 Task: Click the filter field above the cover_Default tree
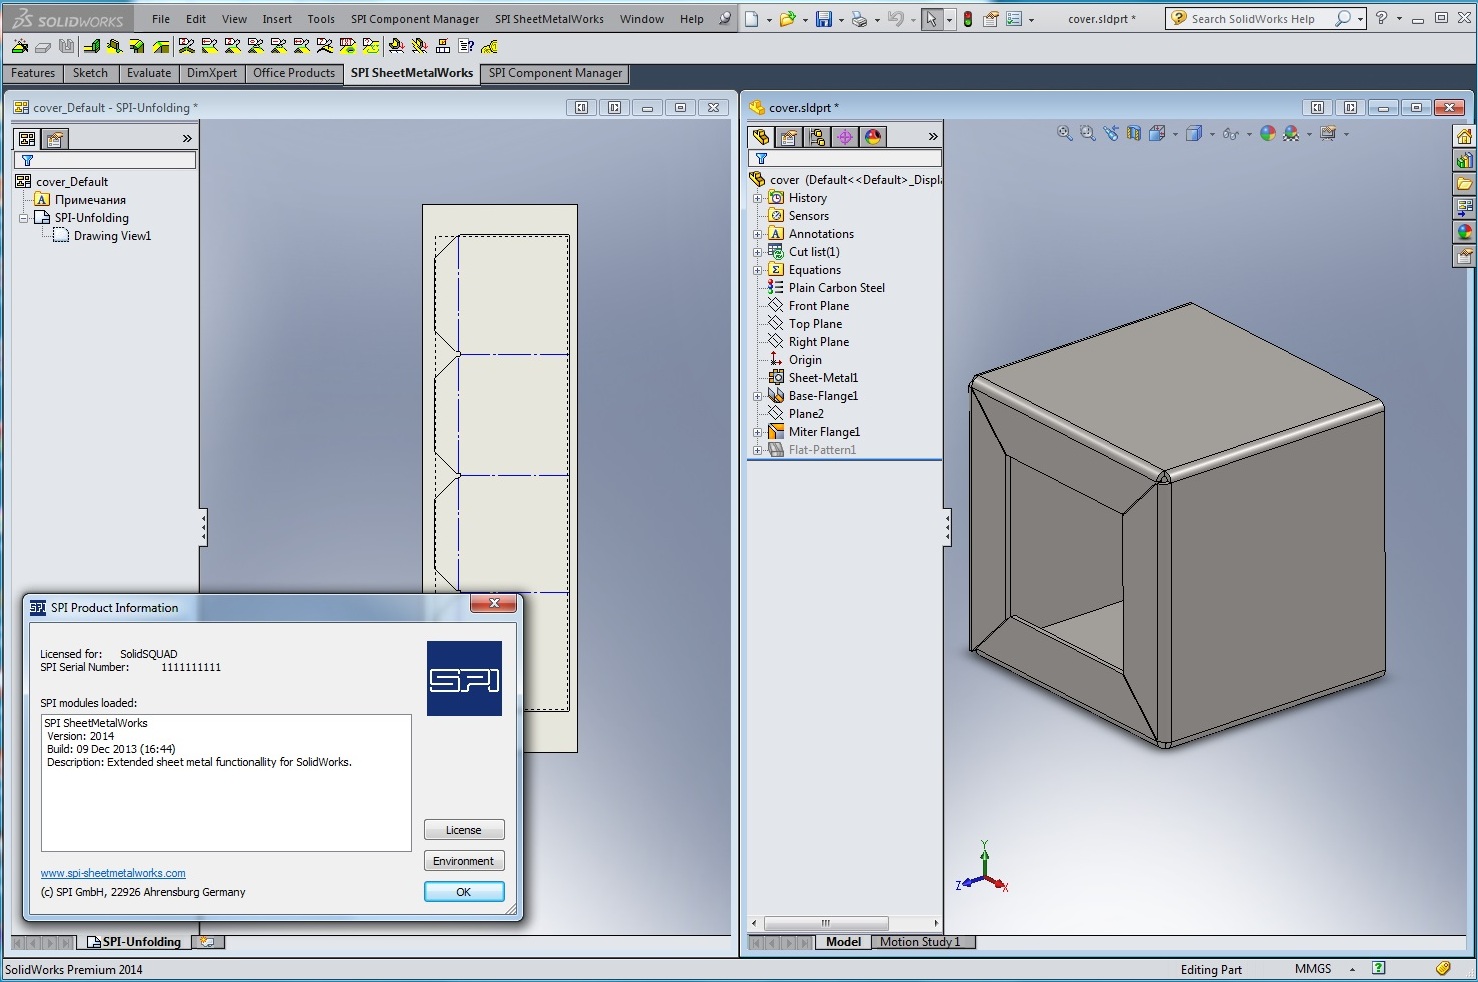click(105, 160)
